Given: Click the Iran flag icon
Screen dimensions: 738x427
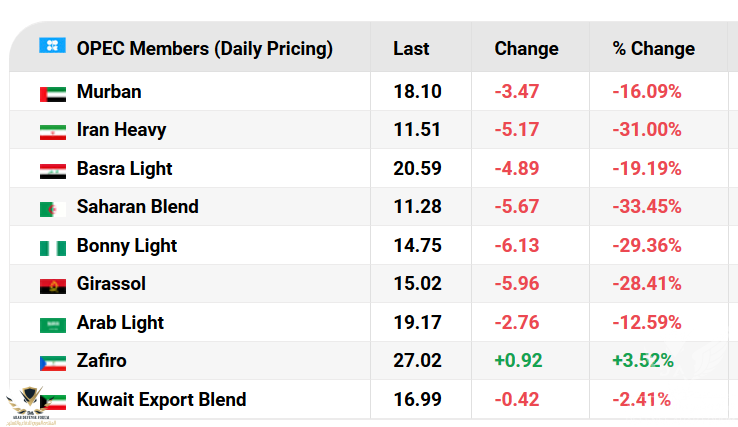Looking at the screenshot, I should point(53,131).
